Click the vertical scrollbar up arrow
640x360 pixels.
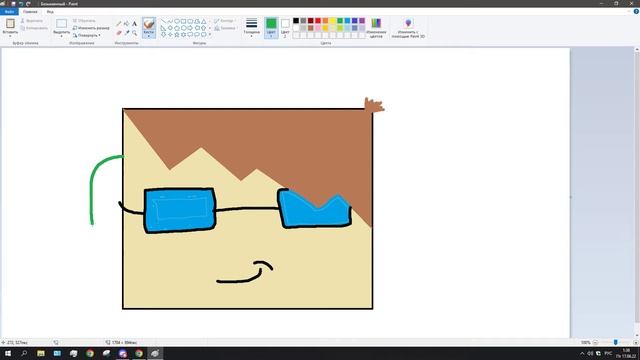pyautogui.click(x=637, y=50)
